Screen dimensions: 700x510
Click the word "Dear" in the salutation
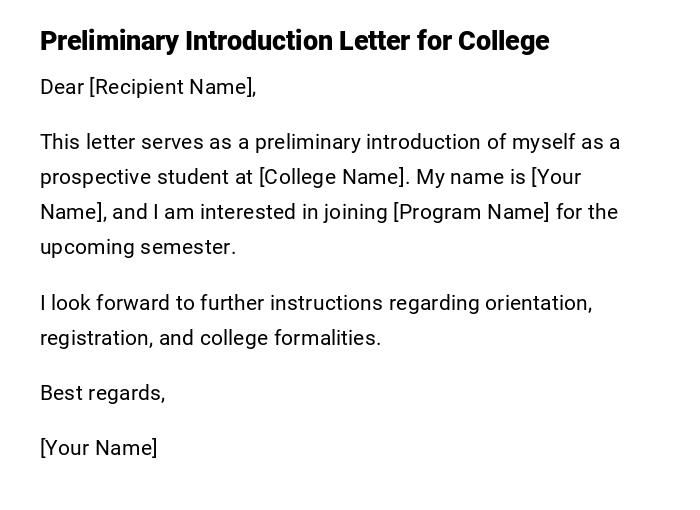click(62, 87)
